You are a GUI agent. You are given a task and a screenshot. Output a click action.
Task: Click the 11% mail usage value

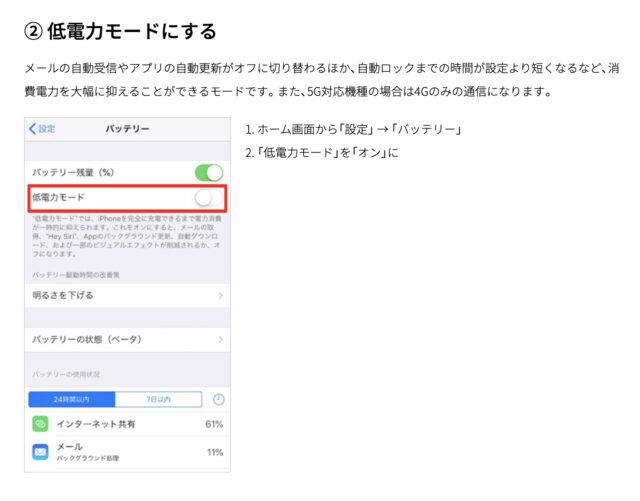click(215, 452)
